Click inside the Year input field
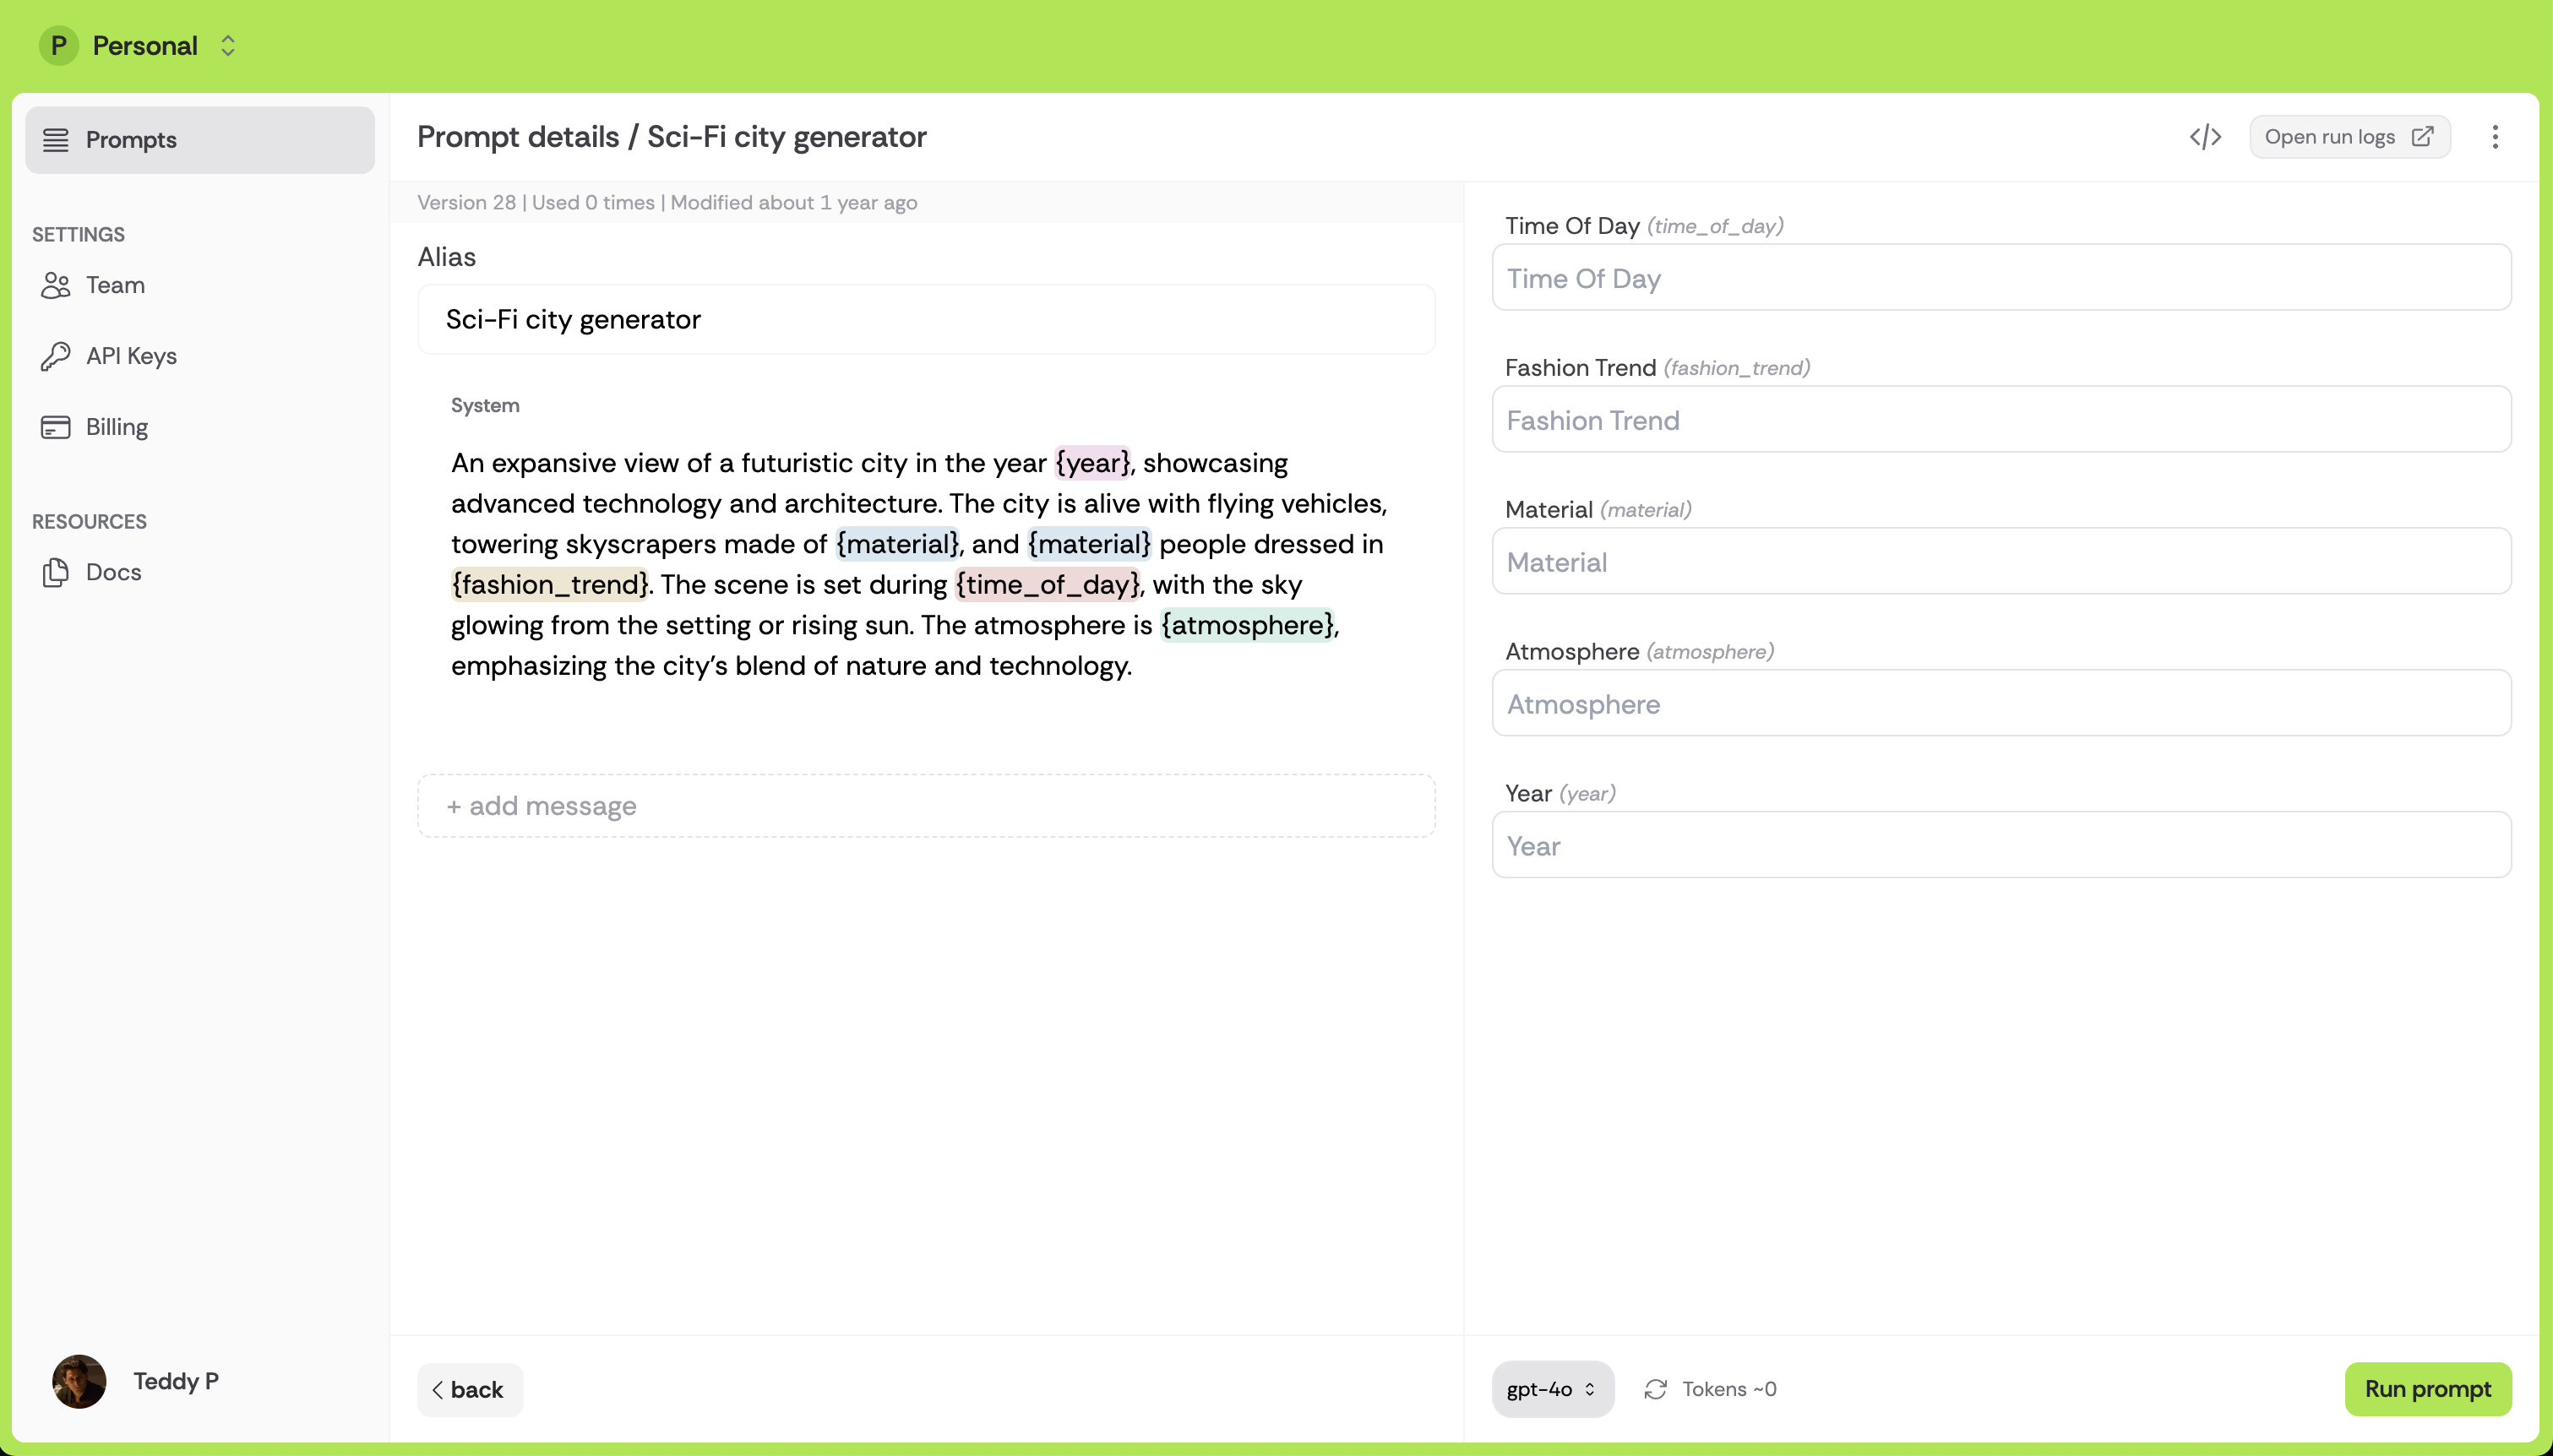The image size is (2553, 1456). pos(2000,845)
